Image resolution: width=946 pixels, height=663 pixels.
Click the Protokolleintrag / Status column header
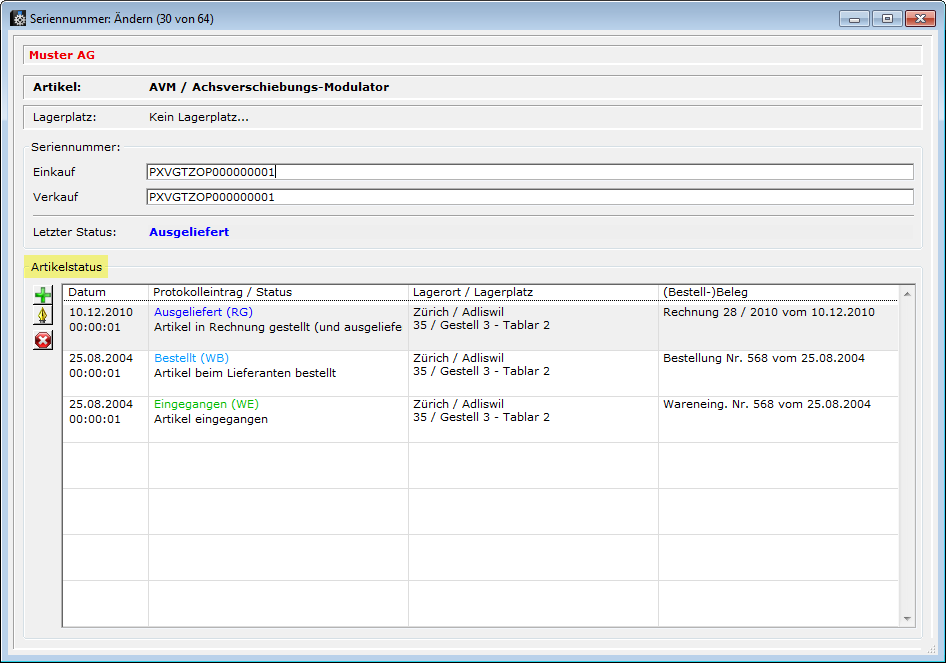(x=278, y=292)
